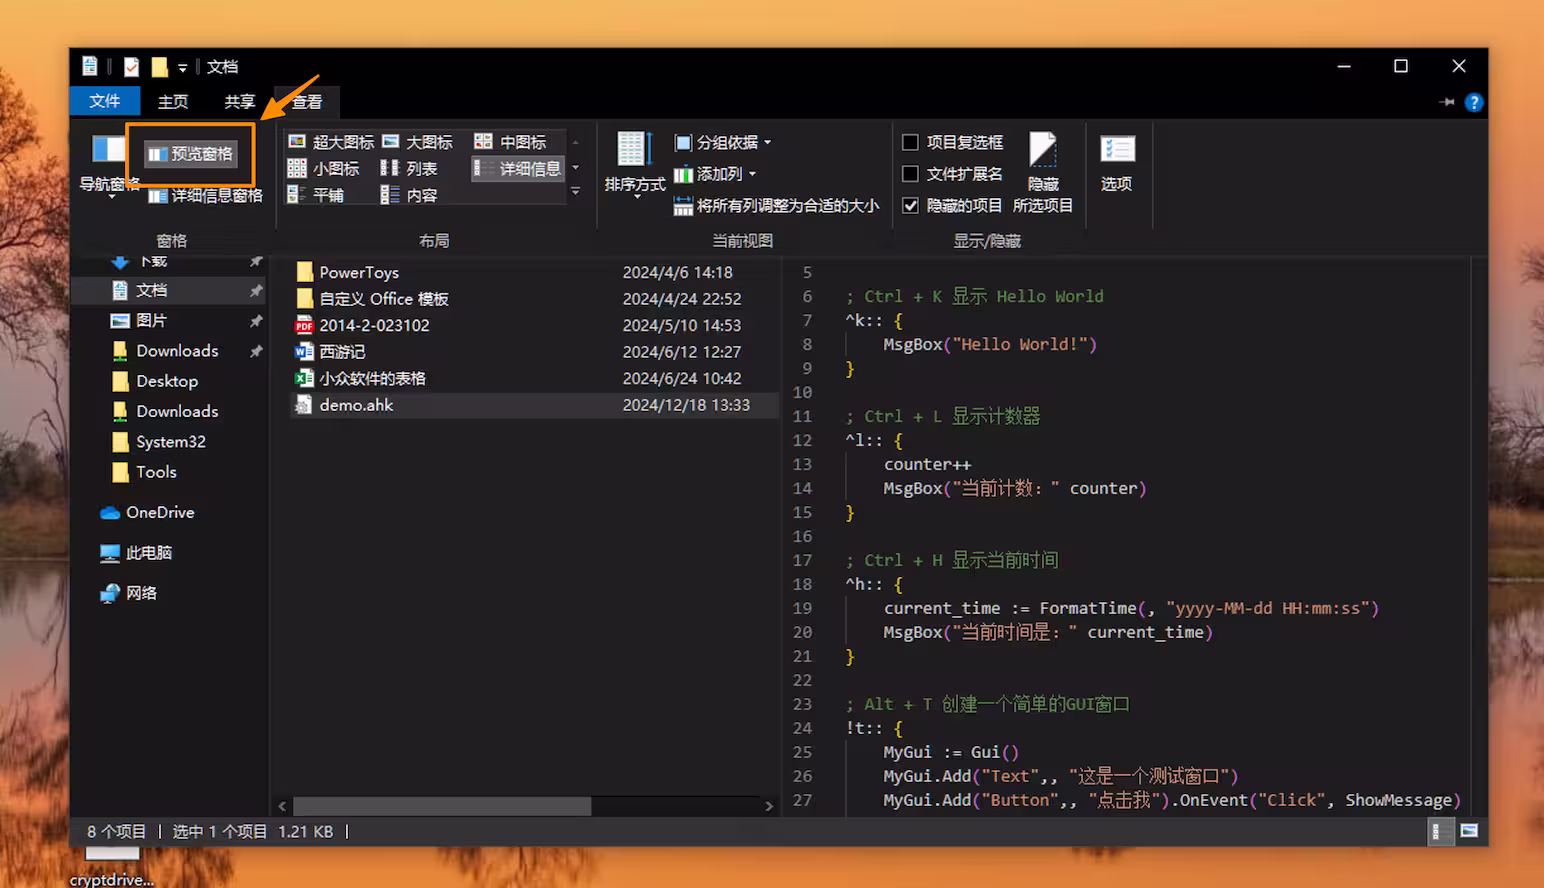Viewport: 1544px width, 888px height.
Task: Click the Help question mark icon
Action: pyautogui.click(x=1473, y=102)
